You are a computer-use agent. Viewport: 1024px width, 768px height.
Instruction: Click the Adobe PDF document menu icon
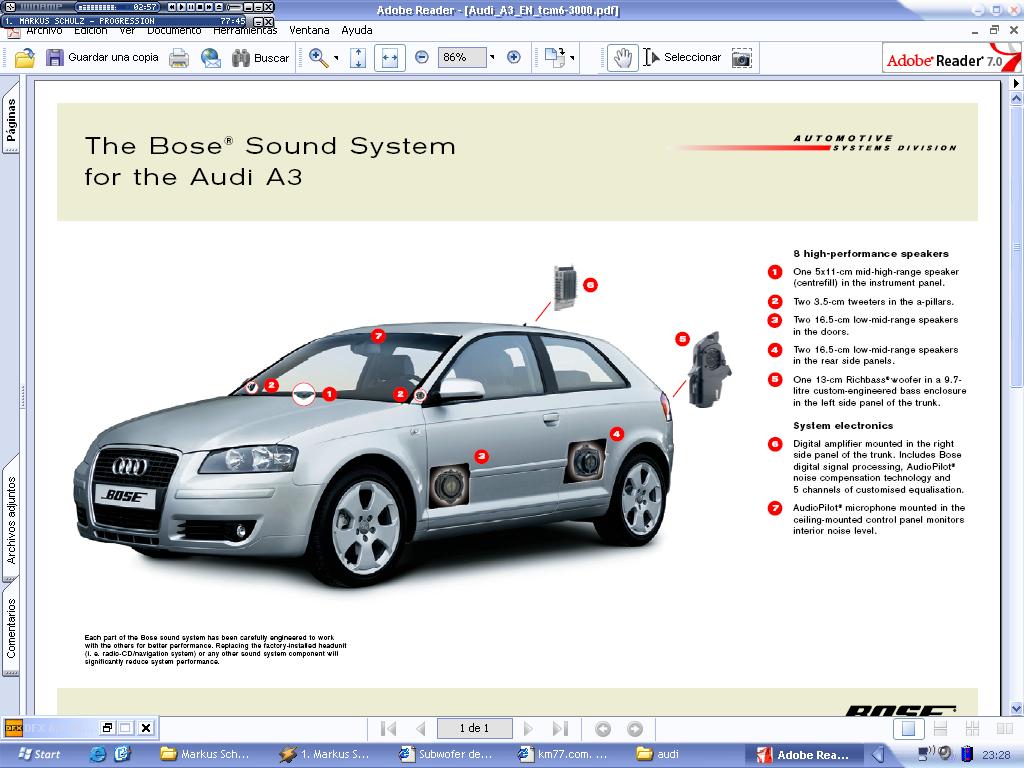13,31
